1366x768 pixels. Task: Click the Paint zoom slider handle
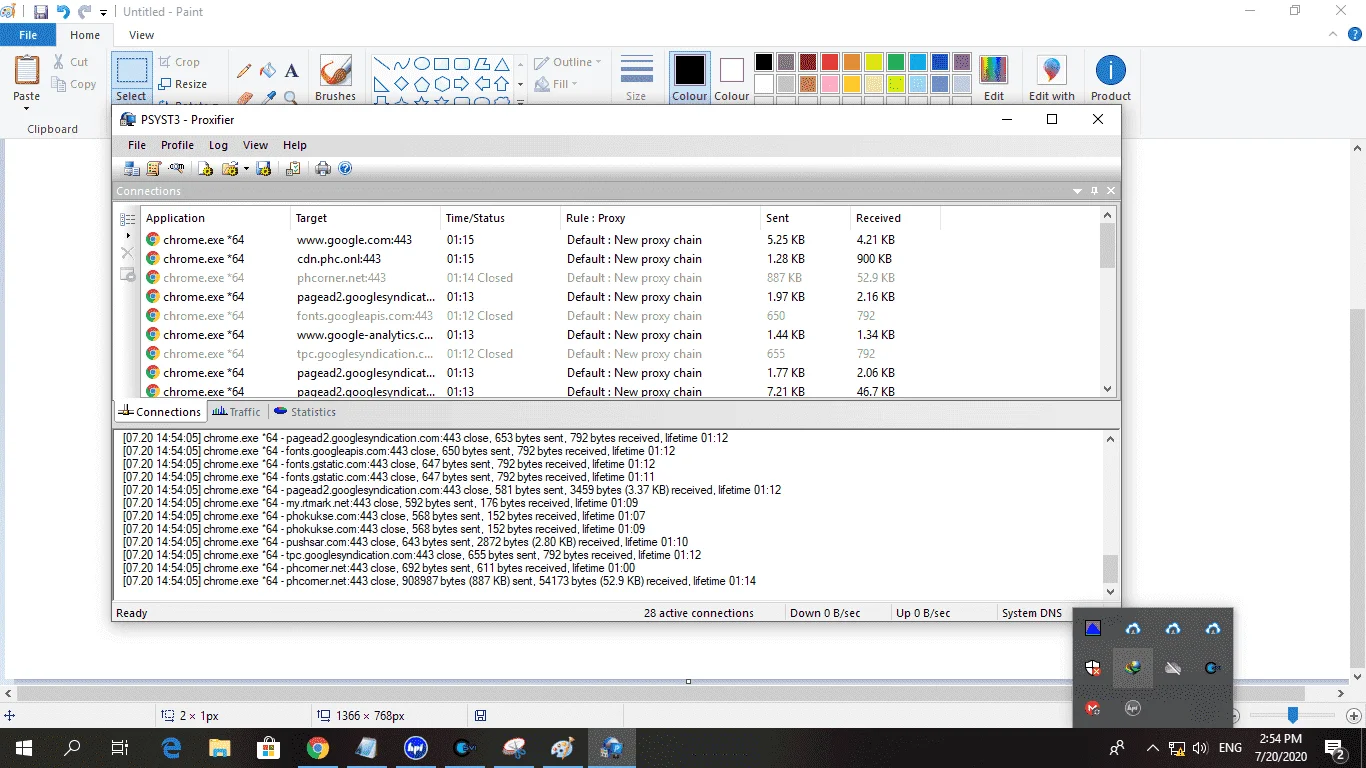pyautogui.click(x=1293, y=715)
